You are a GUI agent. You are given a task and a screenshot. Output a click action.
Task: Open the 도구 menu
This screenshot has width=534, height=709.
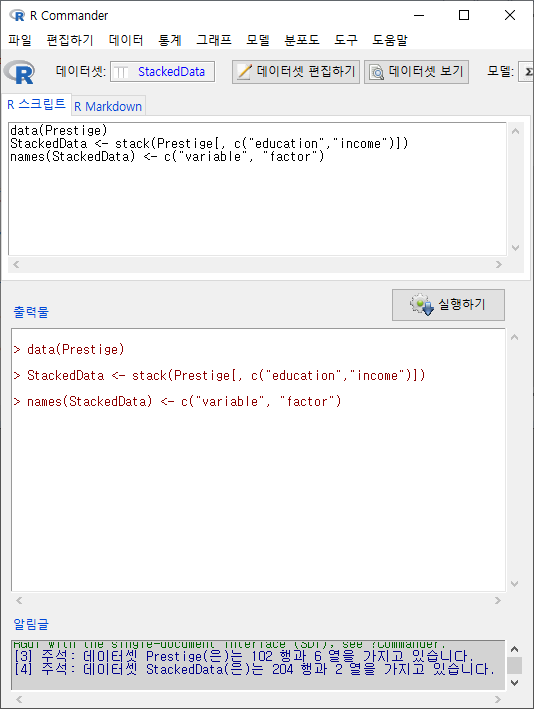click(345, 40)
